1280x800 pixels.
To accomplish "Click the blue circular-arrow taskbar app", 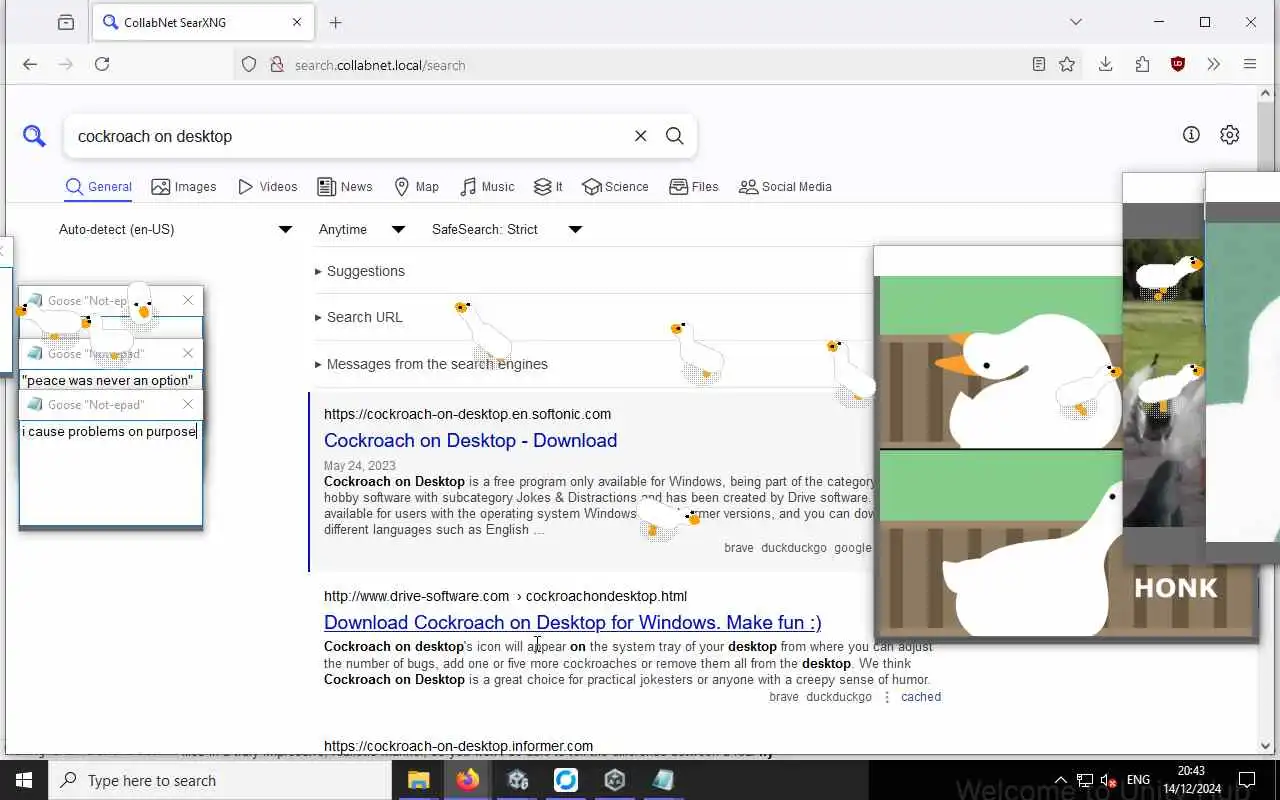I will 566,780.
